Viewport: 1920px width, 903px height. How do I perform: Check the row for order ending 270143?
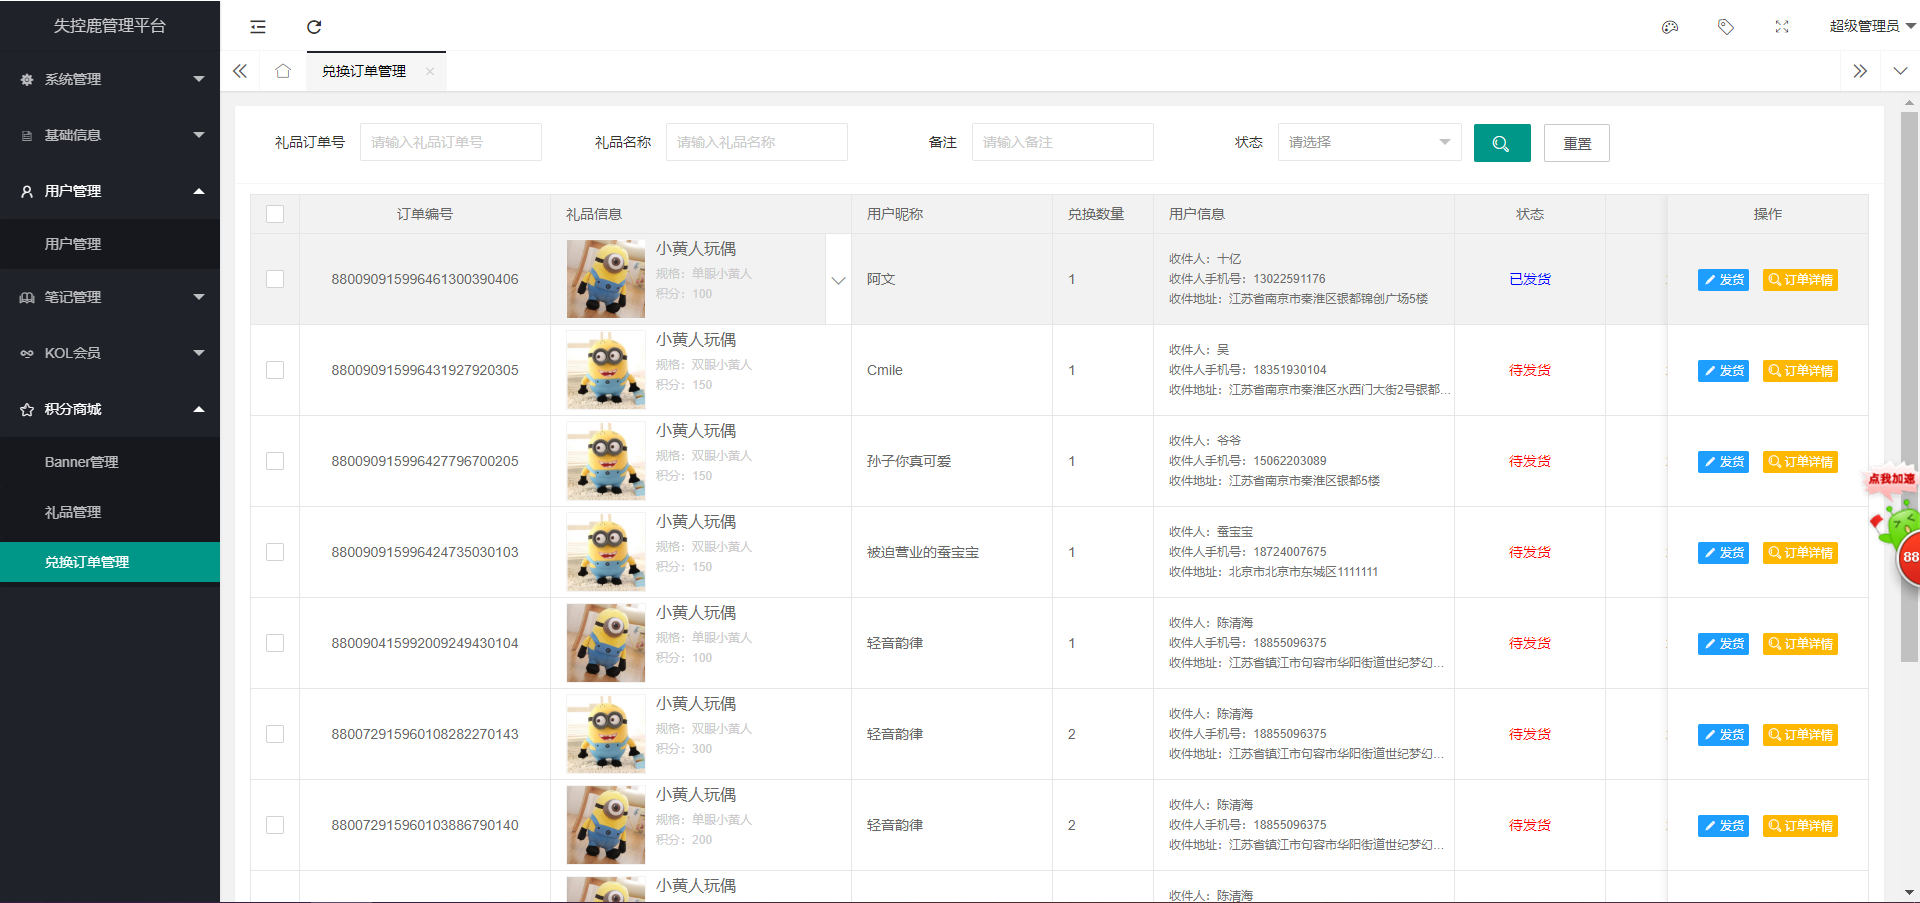(x=275, y=734)
